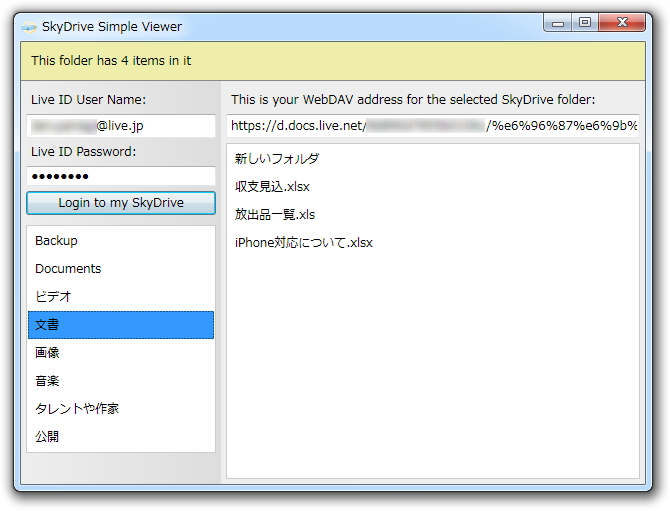Image resolution: width=670 pixels, height=511 pixels.
Task: Click the SkyDrive Simple Viewer app icon
Action: tap(29, 27)
